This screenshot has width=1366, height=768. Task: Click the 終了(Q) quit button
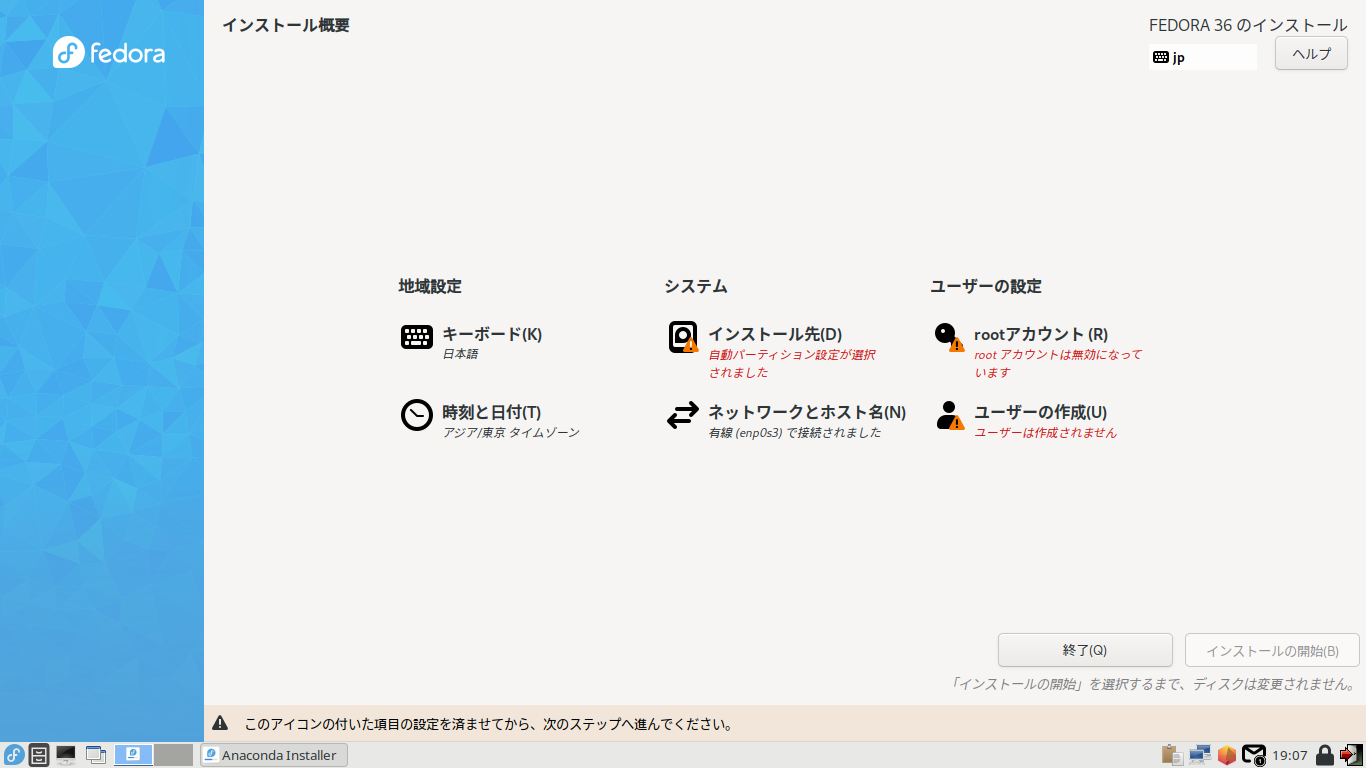tap(1085, 650)
